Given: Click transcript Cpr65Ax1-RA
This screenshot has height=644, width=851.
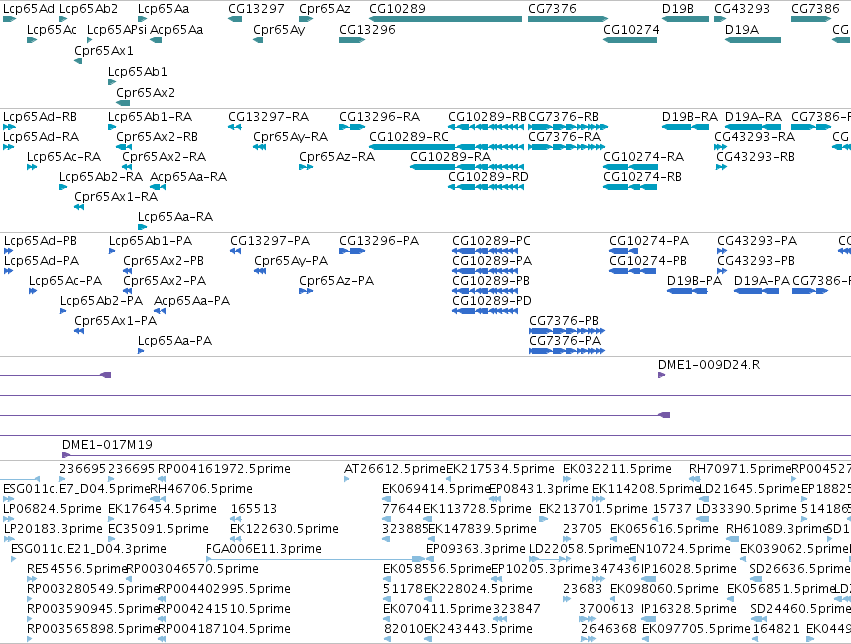Looking at the screenshot, I should 116,197.
